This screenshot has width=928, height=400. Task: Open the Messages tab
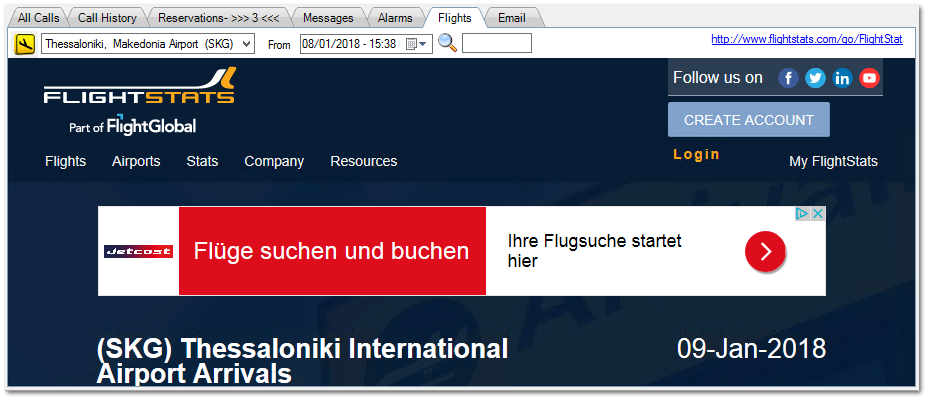click(x=328, y=18)
